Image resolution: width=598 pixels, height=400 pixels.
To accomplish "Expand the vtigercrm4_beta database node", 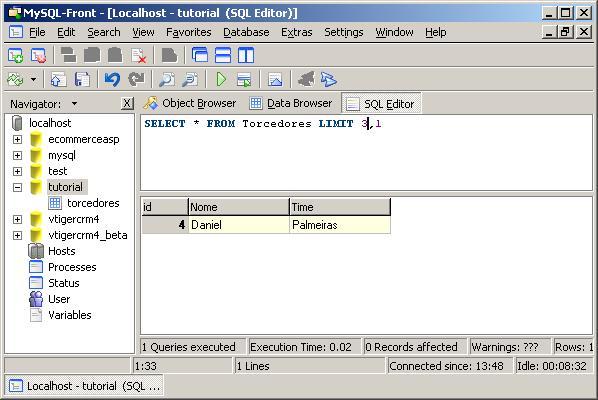I will pos(17,236).
